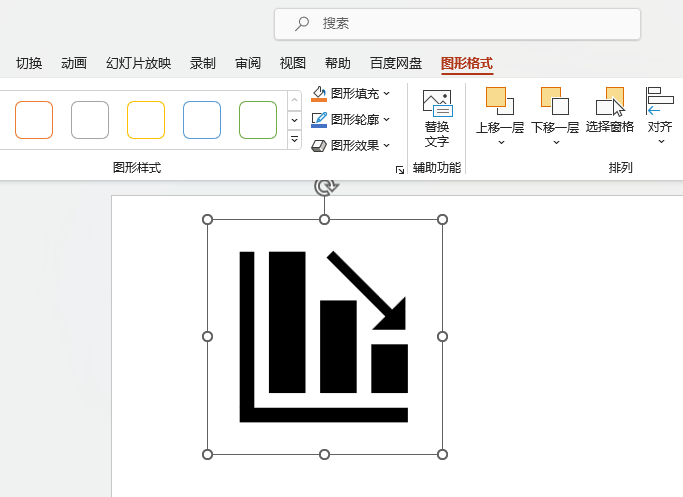Click the 下移一层 send backward icon
This screenshot has height=497, width=683.
(x=555, y=101)
